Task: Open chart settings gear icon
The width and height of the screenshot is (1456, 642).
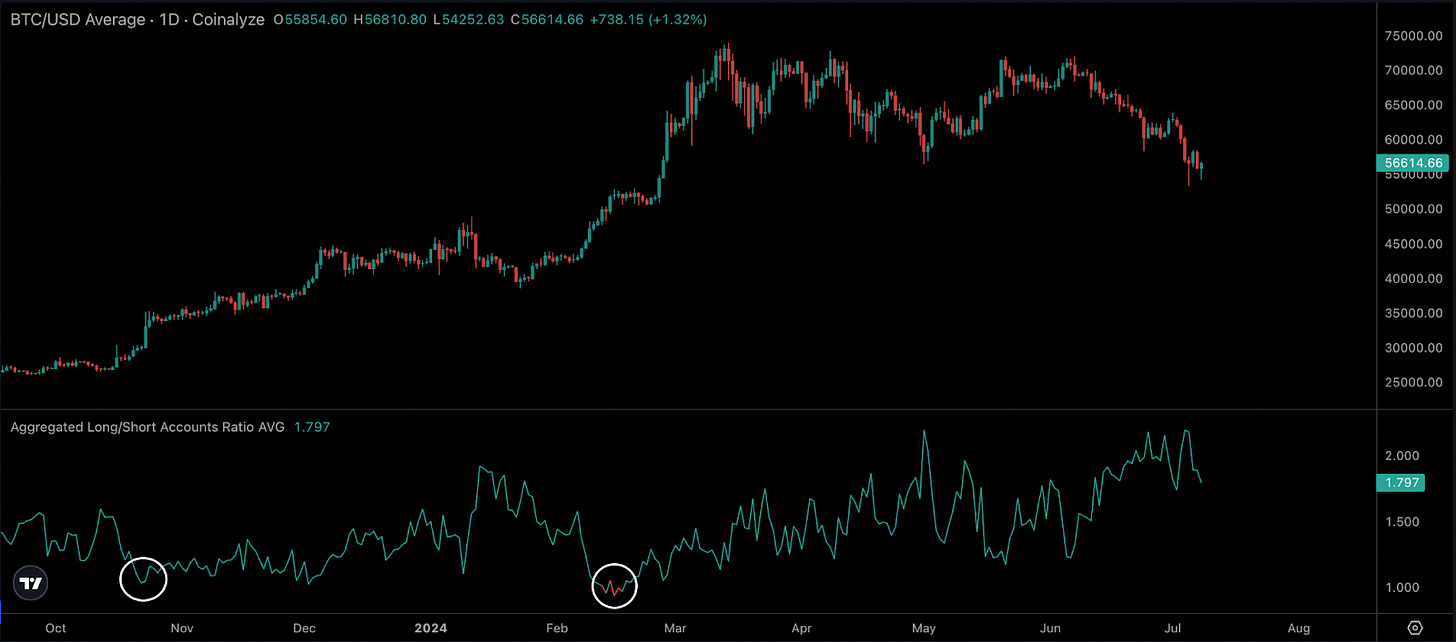Action: point(1415,628)
